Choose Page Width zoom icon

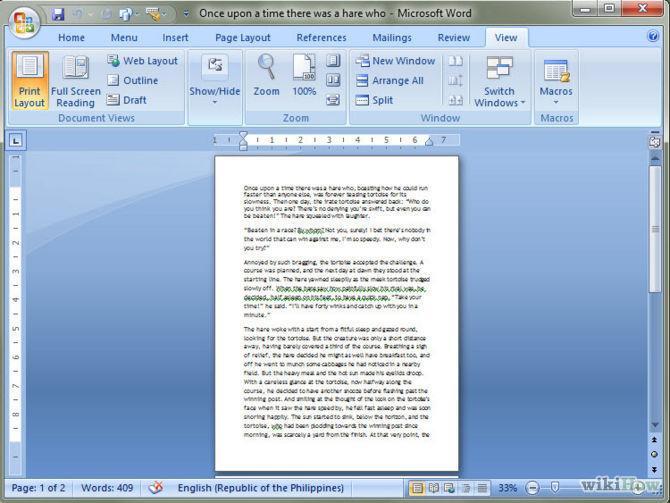pos(333,100)
